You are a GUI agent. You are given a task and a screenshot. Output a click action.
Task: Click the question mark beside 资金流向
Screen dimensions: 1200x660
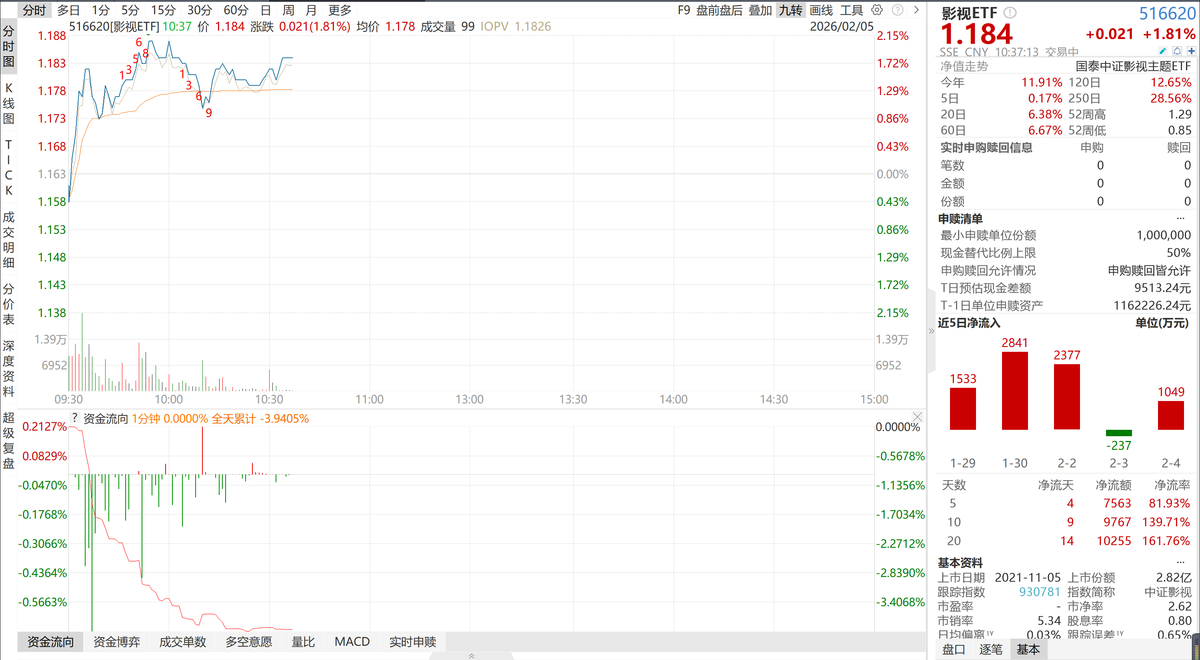point(74,417)
